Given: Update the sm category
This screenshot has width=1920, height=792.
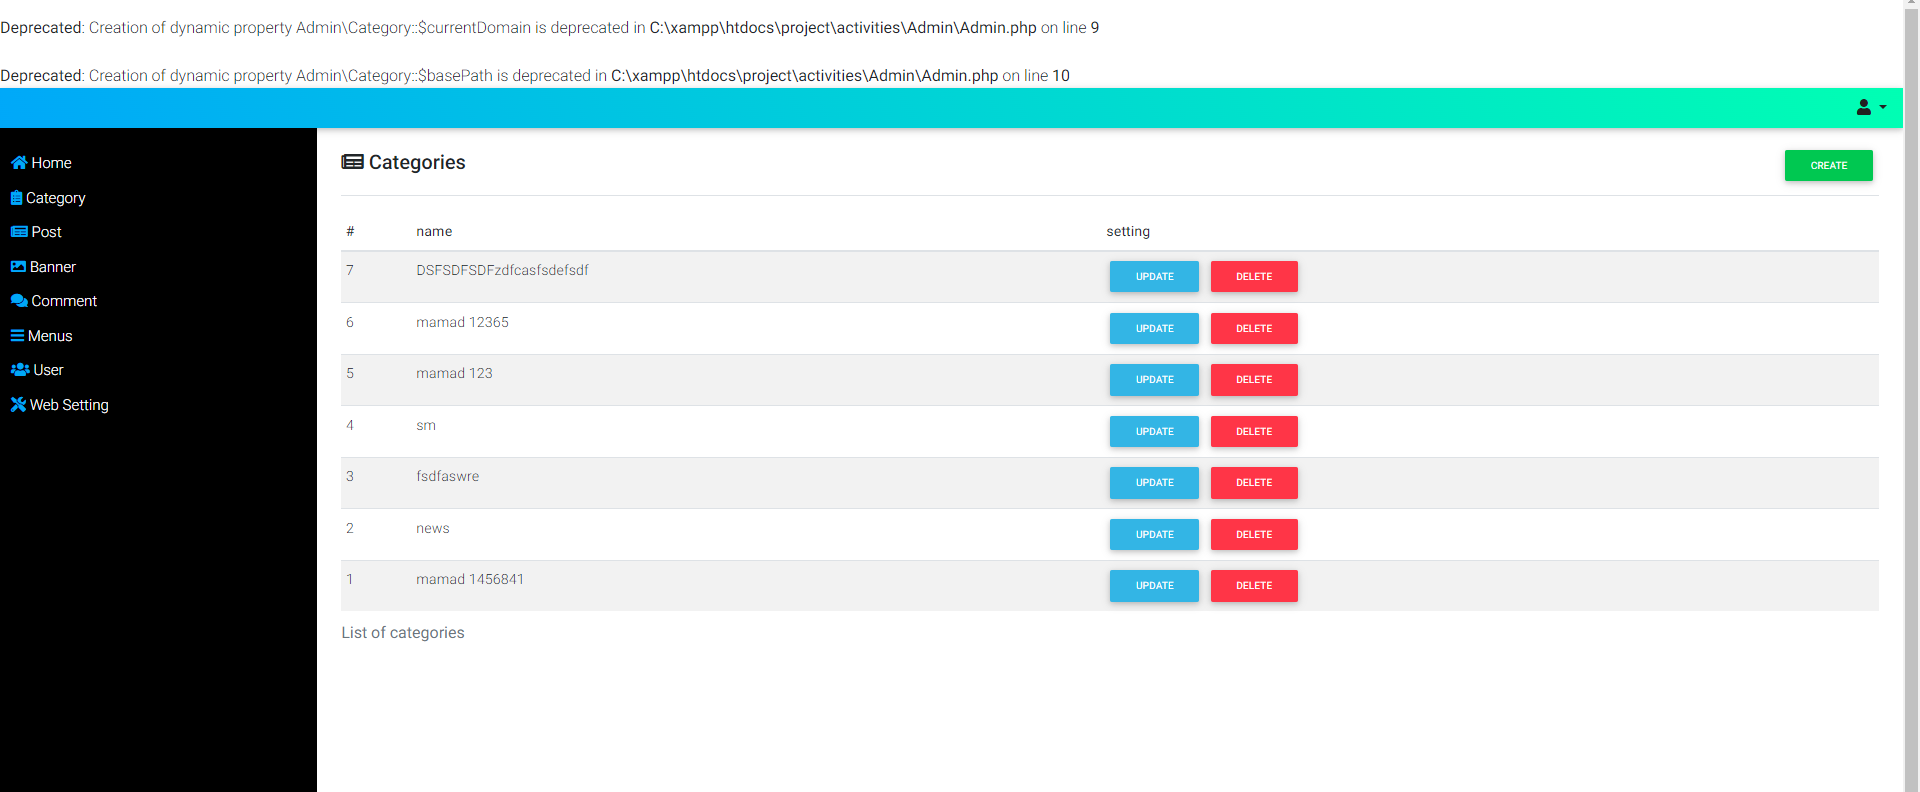Looking at the screenshot, I should click(1154, 432).
